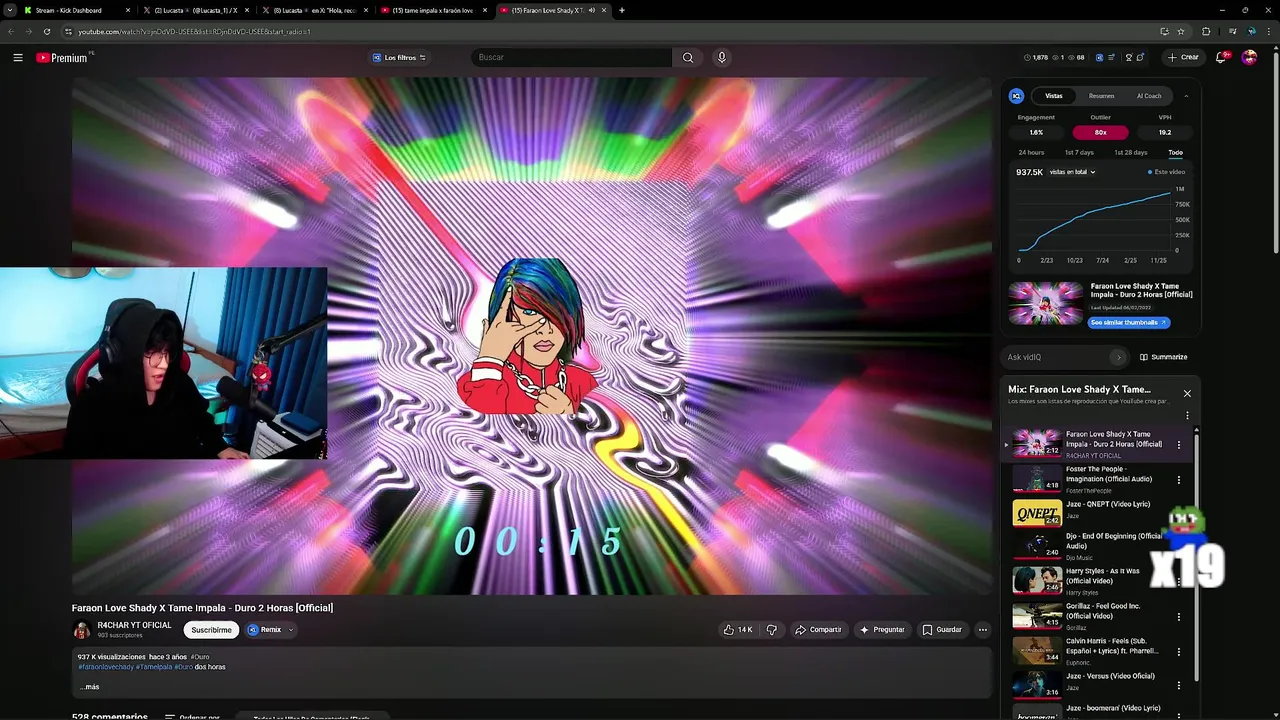
Task: Click 'See similar thumbnails' button
Action: [1128, 323]
